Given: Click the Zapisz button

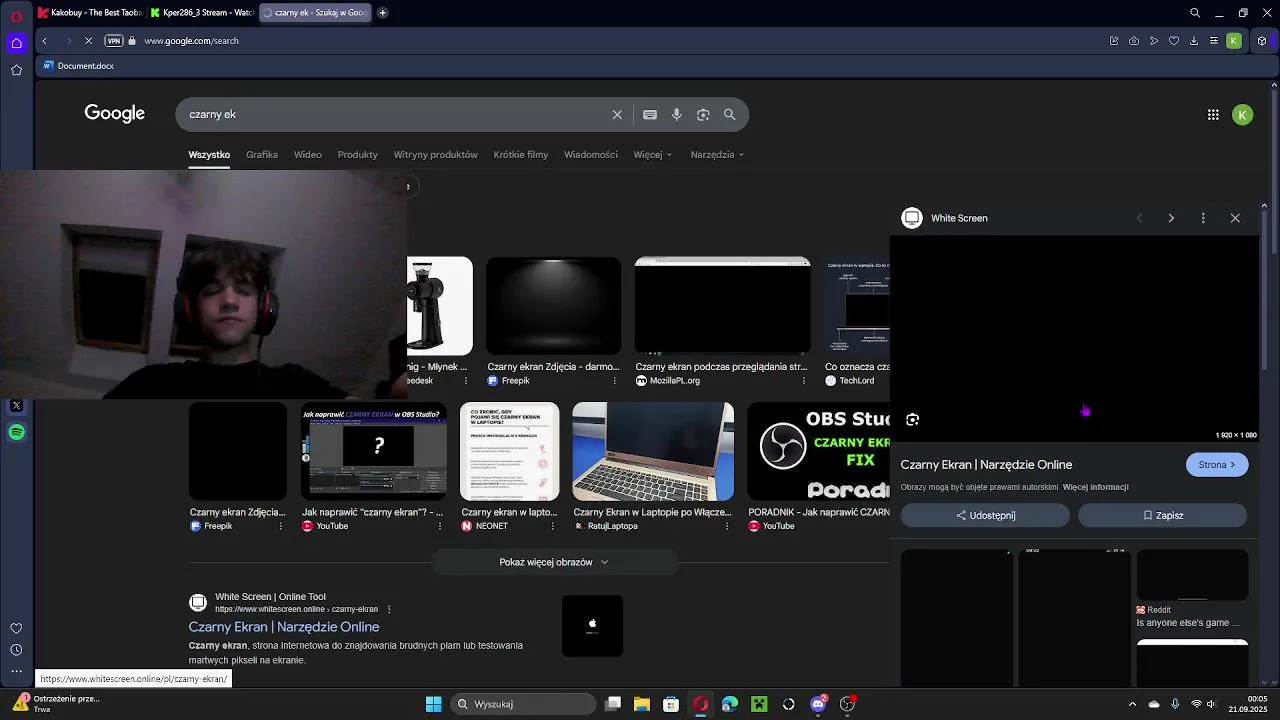Looking at the screenshot, I should (x=1162, y=515).
